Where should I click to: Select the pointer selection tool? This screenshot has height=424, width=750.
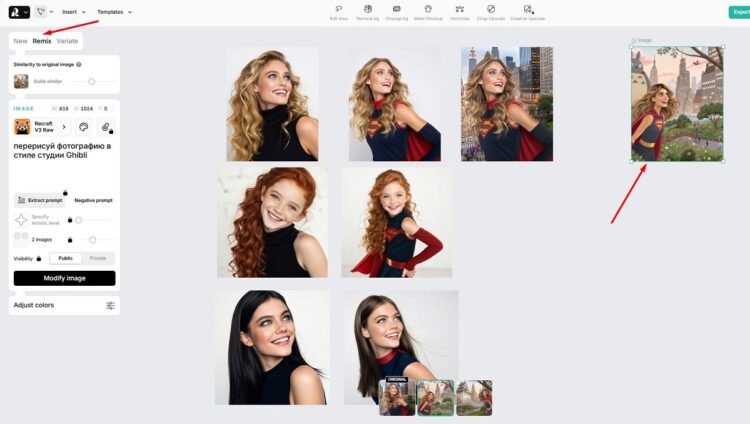pyautogui.click(x=41, y=12)
